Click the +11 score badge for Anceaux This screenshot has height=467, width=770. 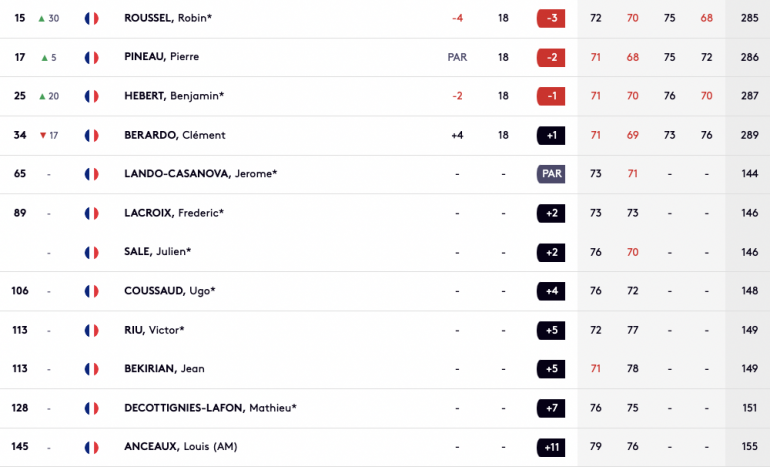click(551, 447)
